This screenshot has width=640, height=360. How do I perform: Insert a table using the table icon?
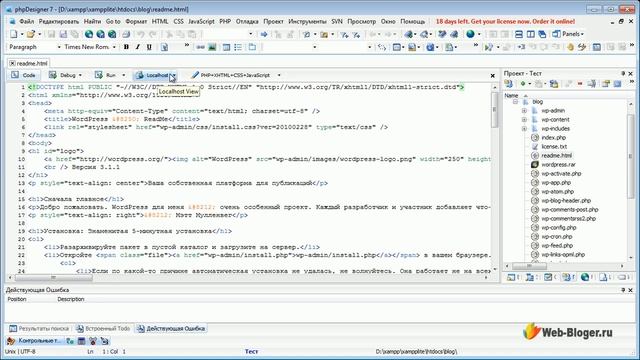click(x=226, y=47)
